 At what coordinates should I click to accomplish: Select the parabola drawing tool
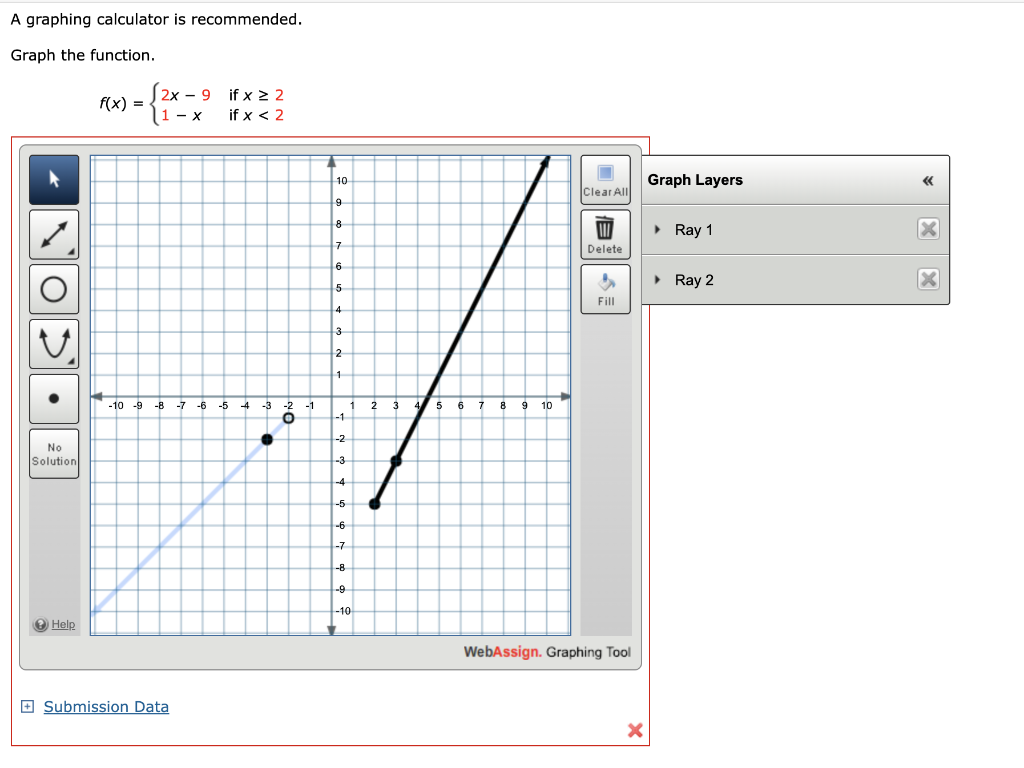pos(53,342)
